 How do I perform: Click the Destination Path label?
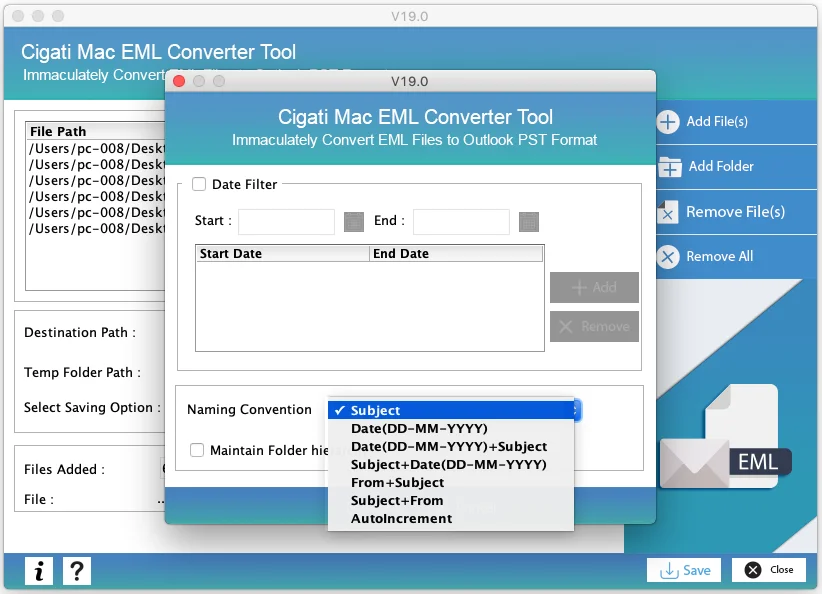[80, 332]
